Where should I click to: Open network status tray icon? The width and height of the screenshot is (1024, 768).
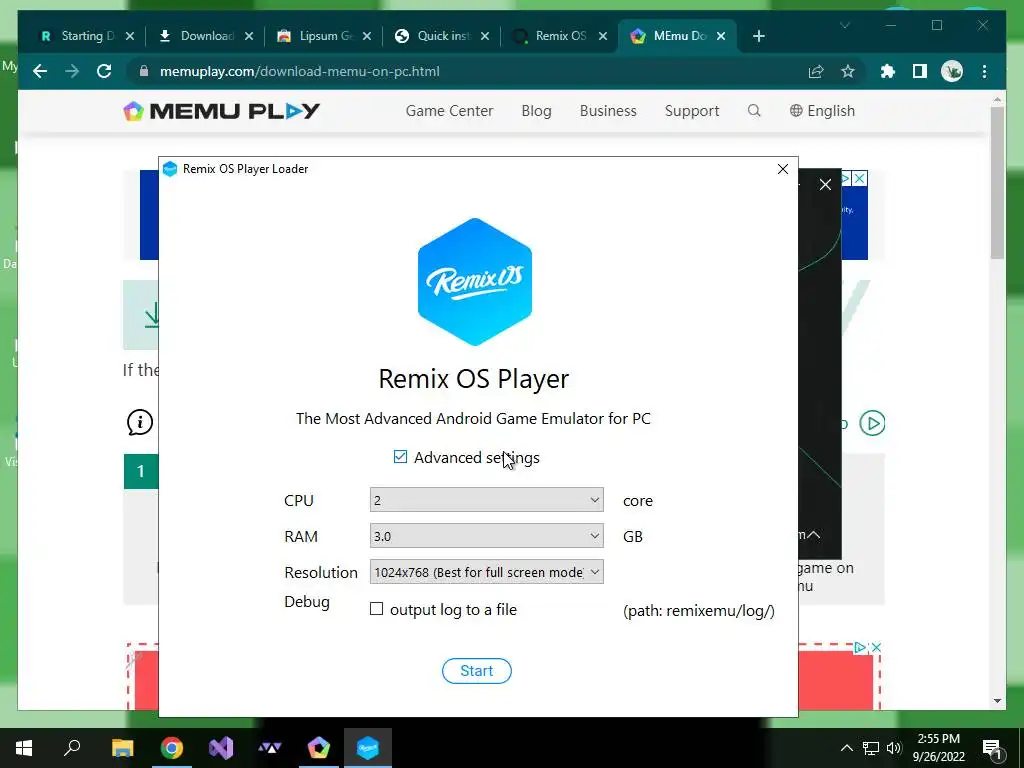tap(871, 748)
